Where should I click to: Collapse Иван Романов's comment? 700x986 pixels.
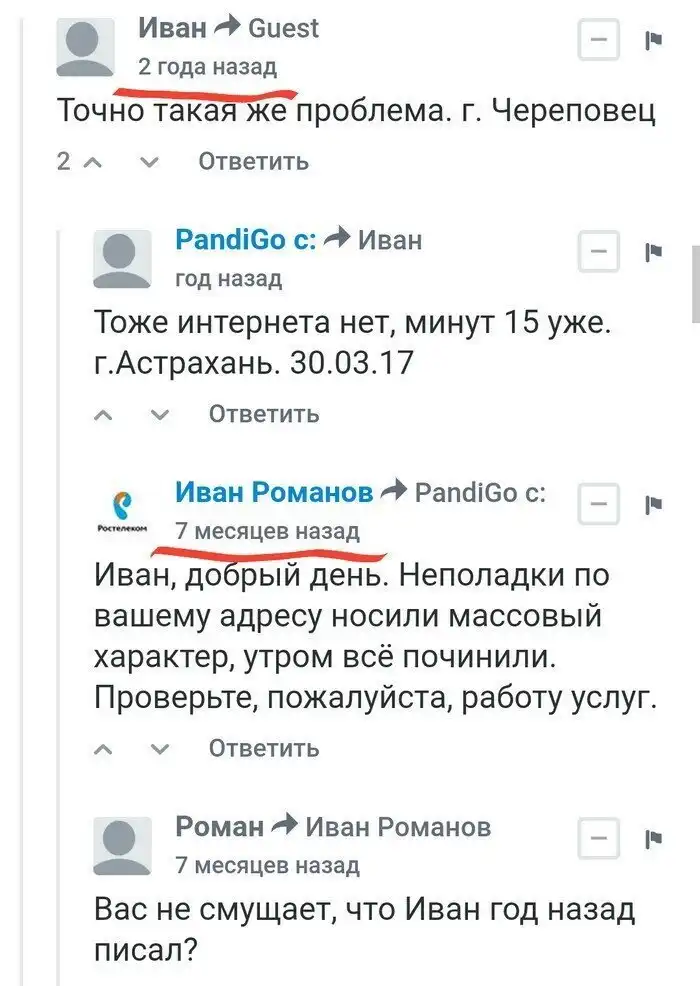[599, 503]
